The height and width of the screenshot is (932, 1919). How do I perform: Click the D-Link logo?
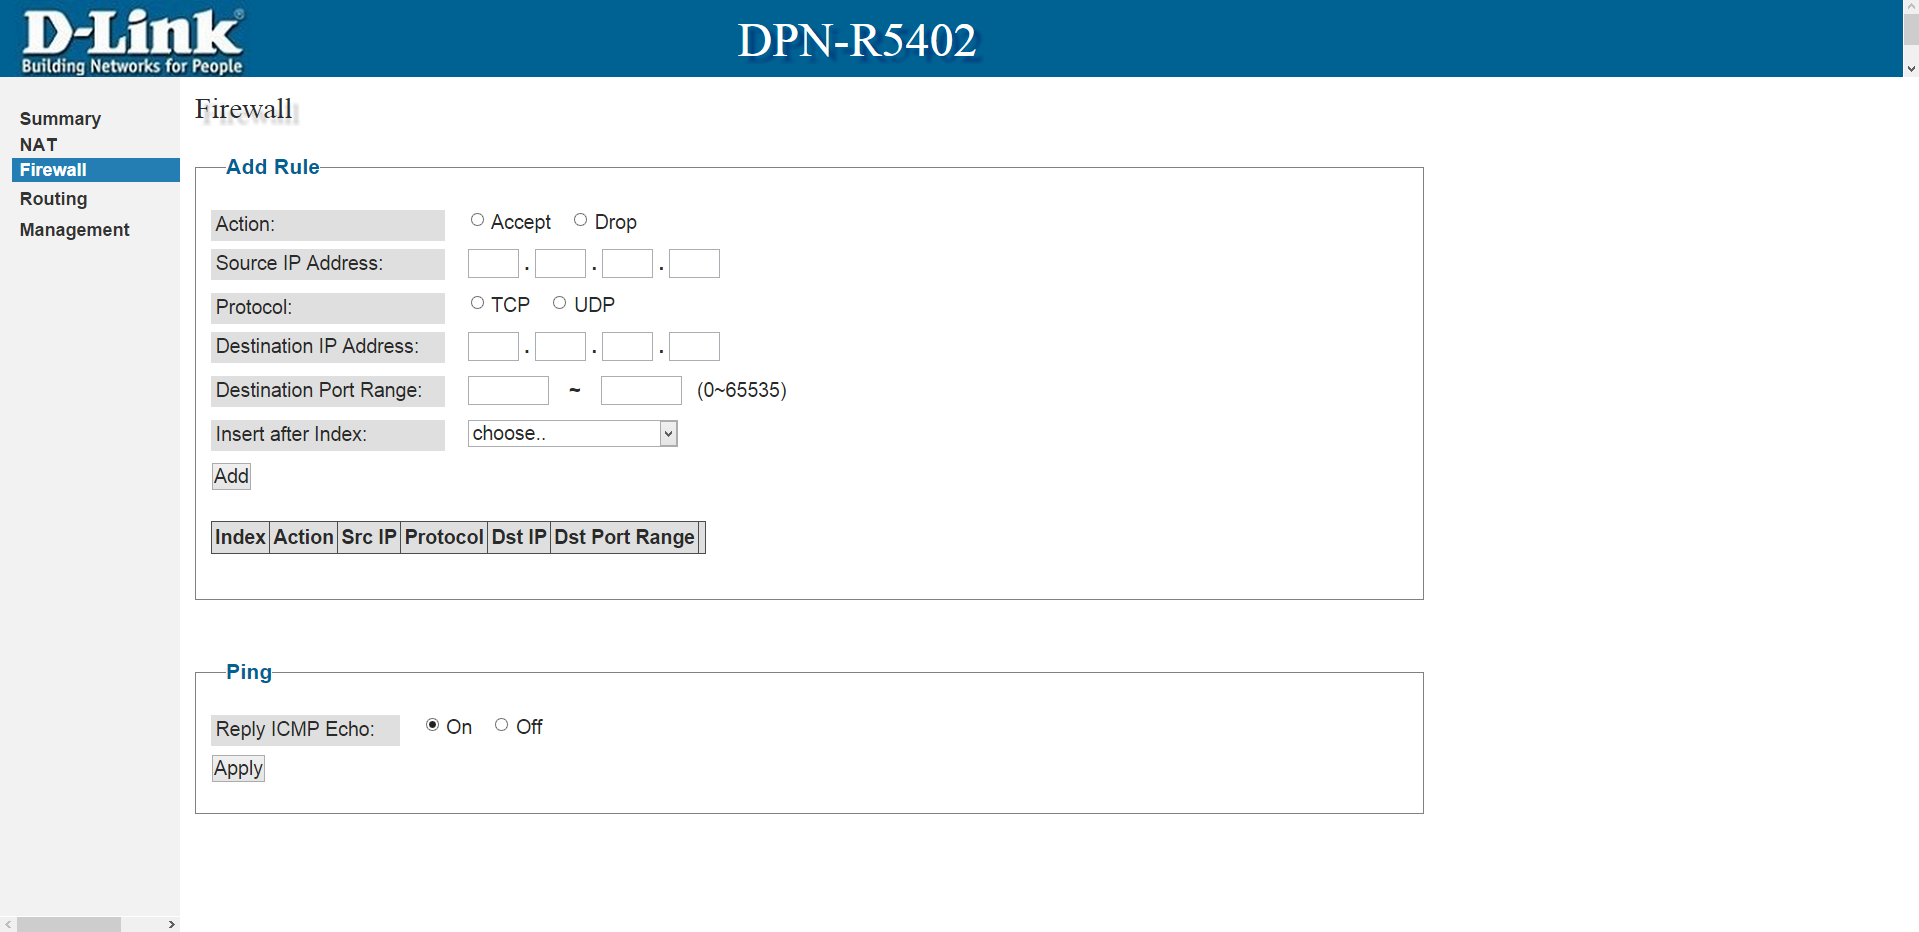(x=132, y=40)
